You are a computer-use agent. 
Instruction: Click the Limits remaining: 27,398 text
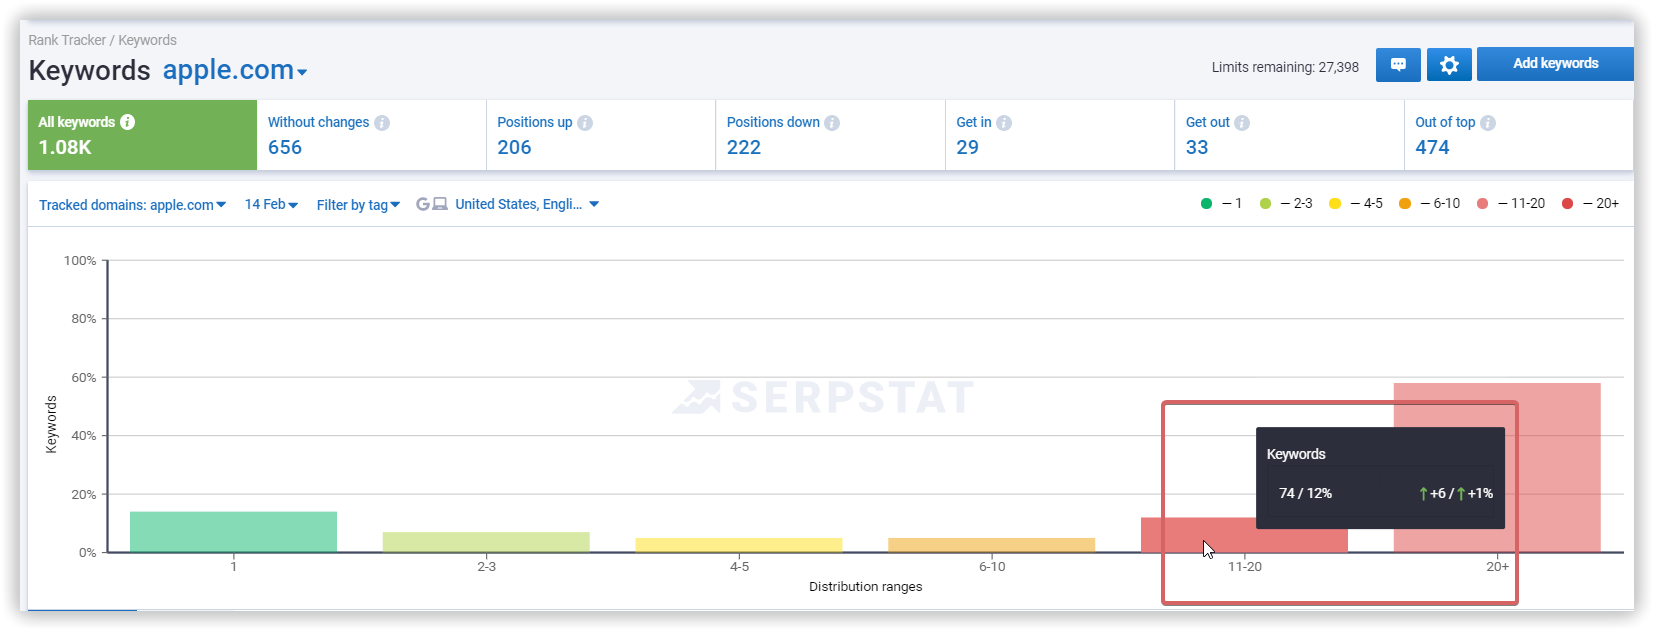(1285, 67)
